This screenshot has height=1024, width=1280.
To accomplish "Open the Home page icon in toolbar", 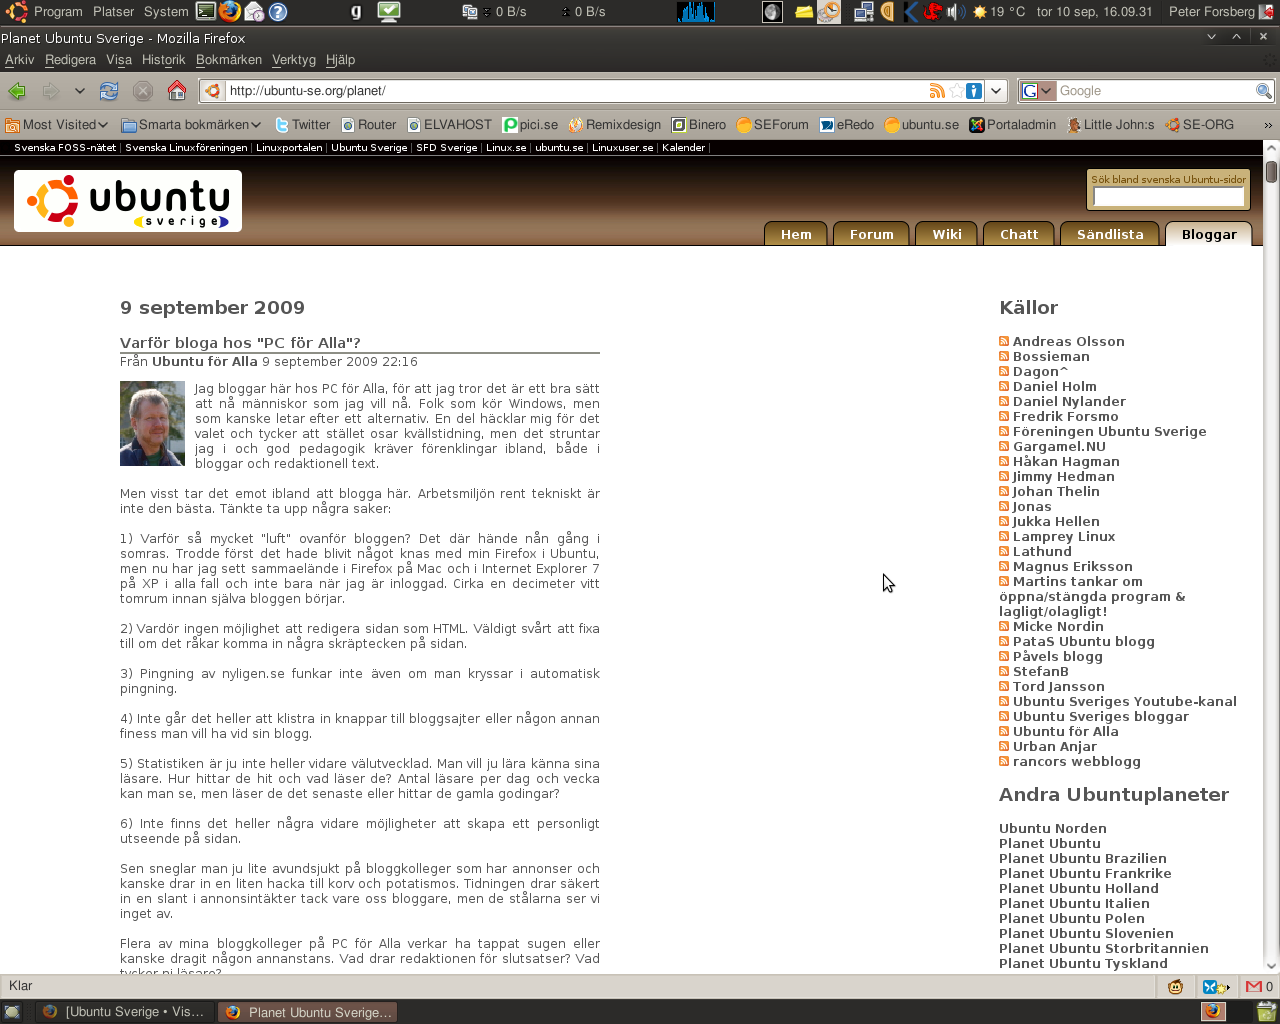I will click(177, 91).
